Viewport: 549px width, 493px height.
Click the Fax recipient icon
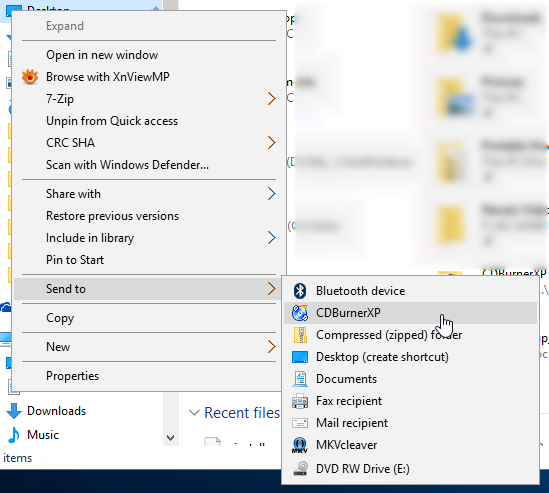pos(300,401)
